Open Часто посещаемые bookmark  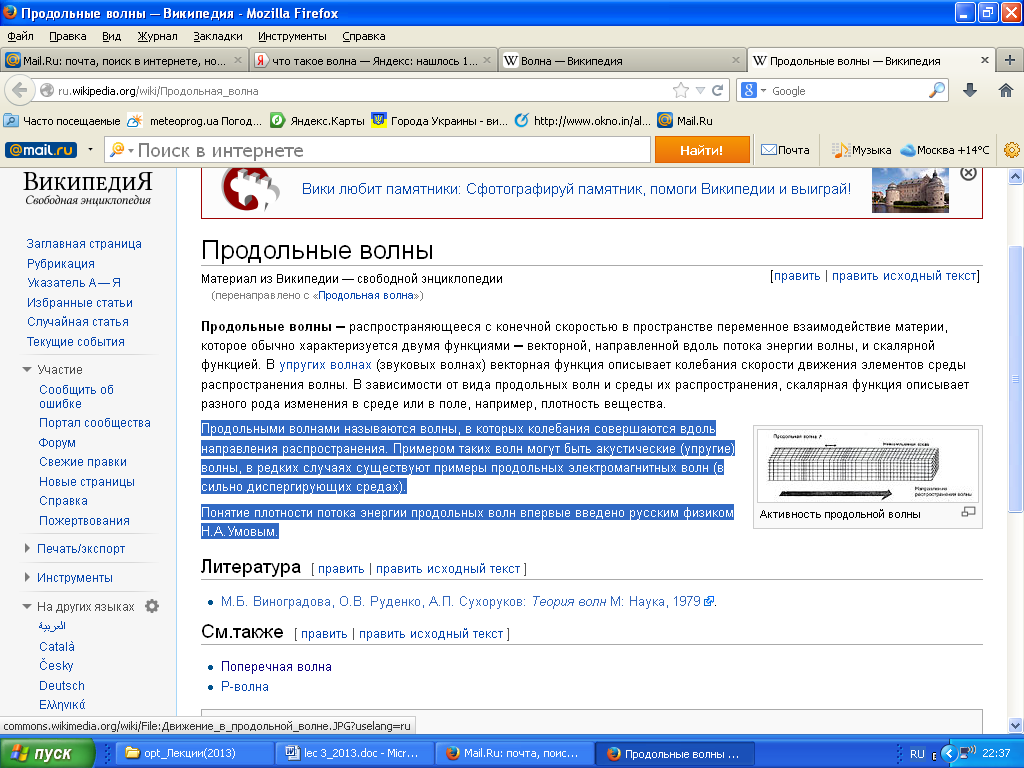[62, 121]
